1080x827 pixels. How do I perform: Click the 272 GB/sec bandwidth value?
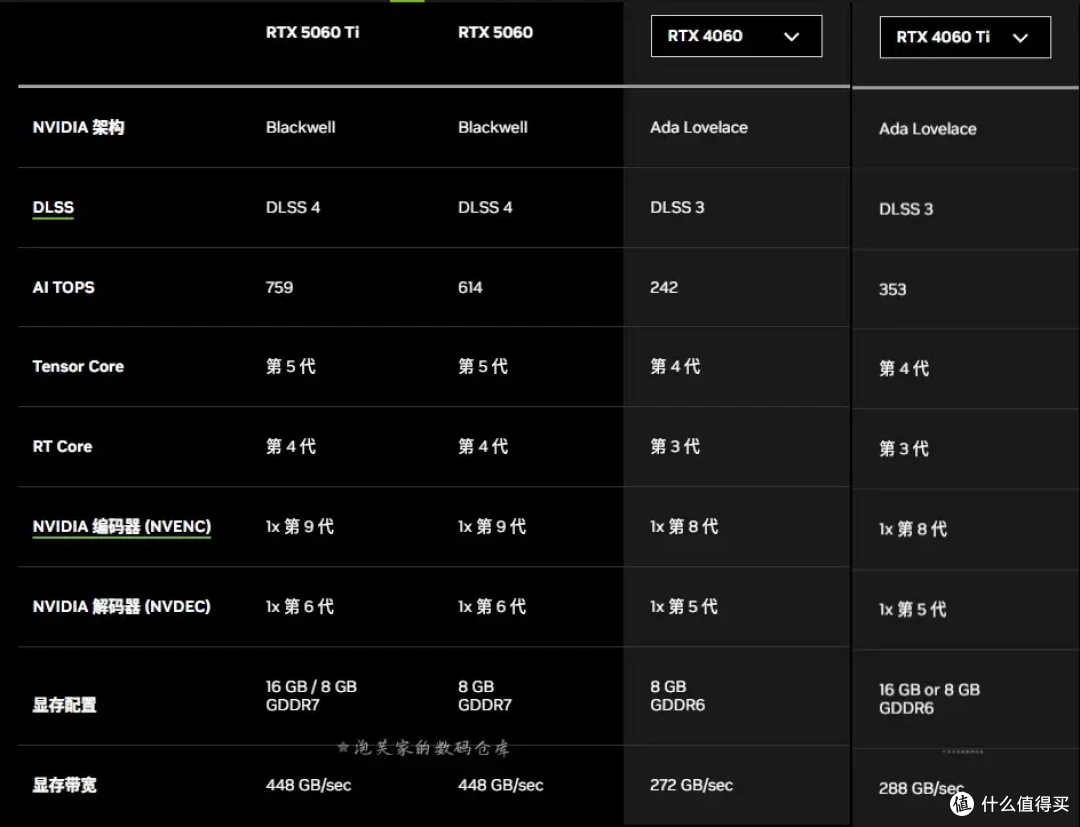[x=692, y=785]
